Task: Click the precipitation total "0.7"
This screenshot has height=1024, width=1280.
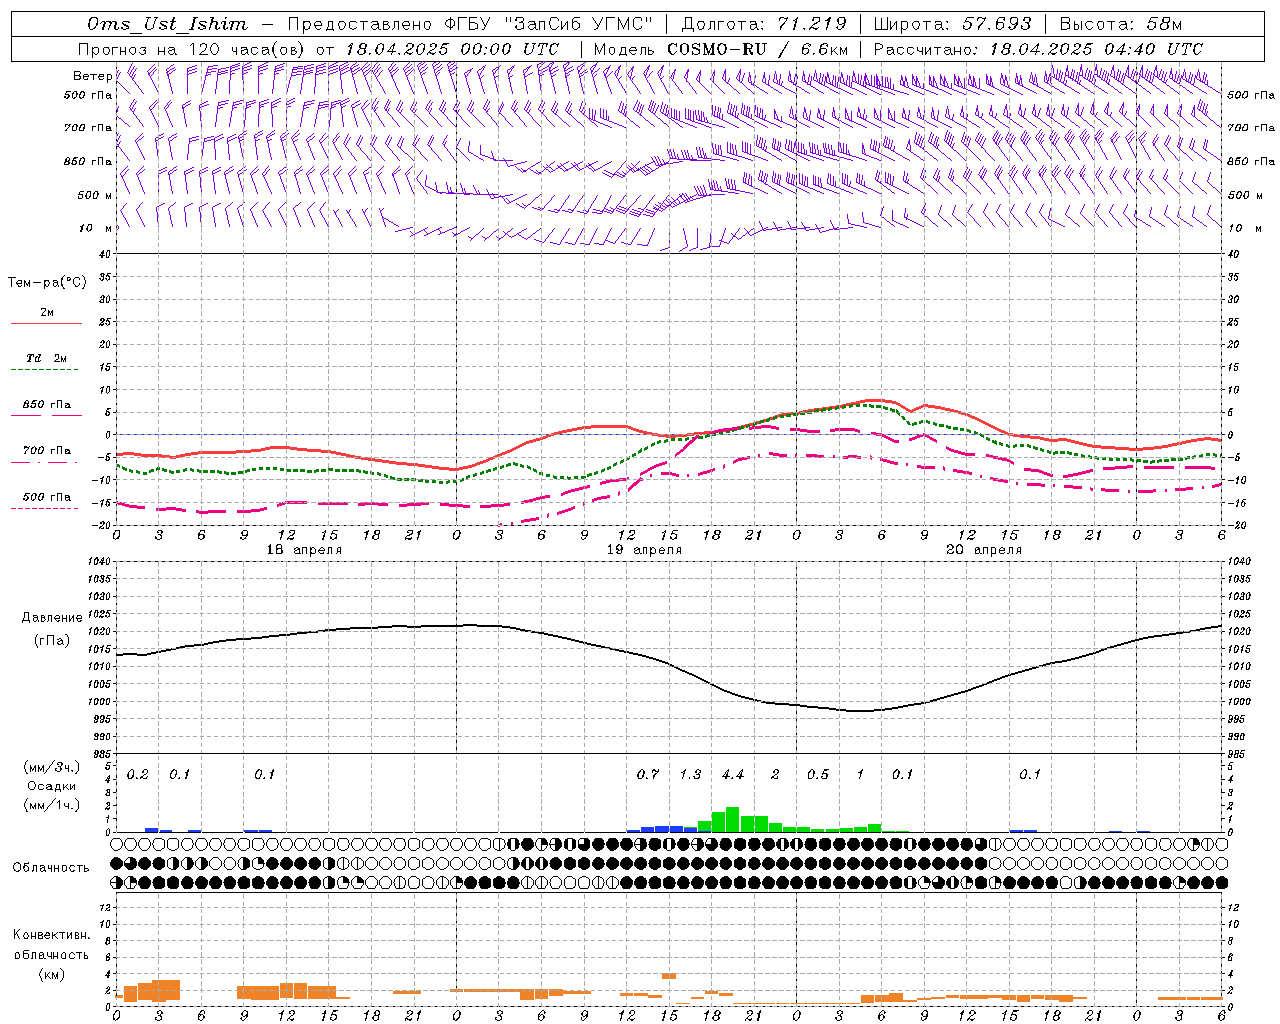Action: 648,774
